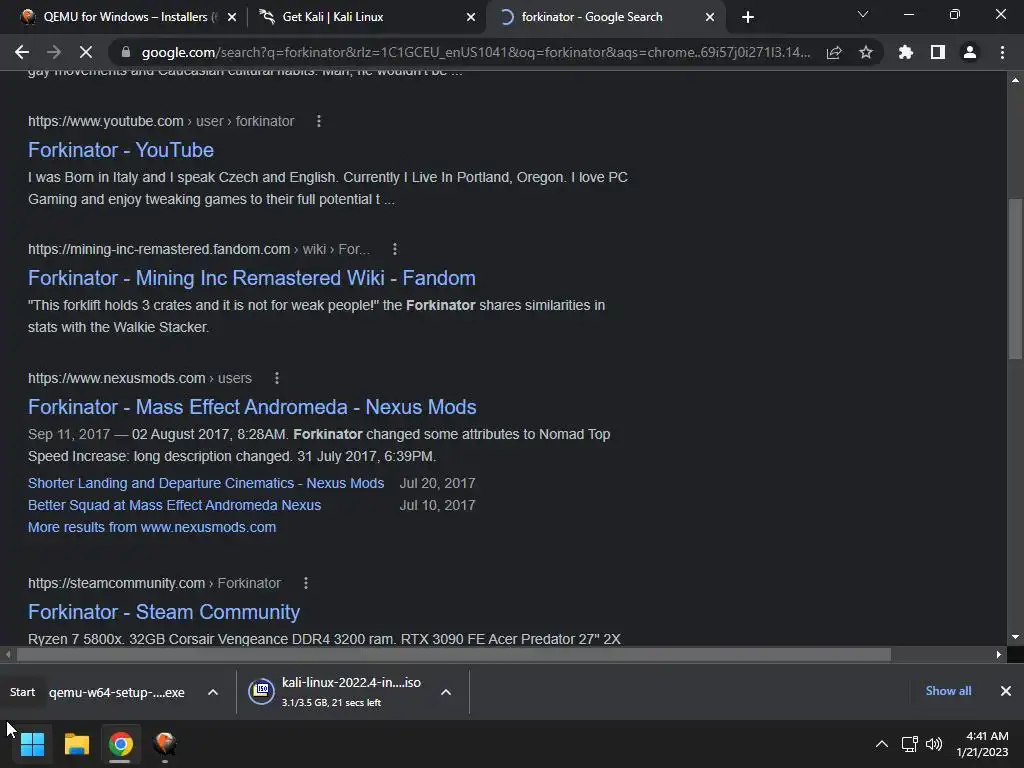Open the side panel icon
Screen dimensions: 1024x768
pyautogui.click(x=938, y=52)
